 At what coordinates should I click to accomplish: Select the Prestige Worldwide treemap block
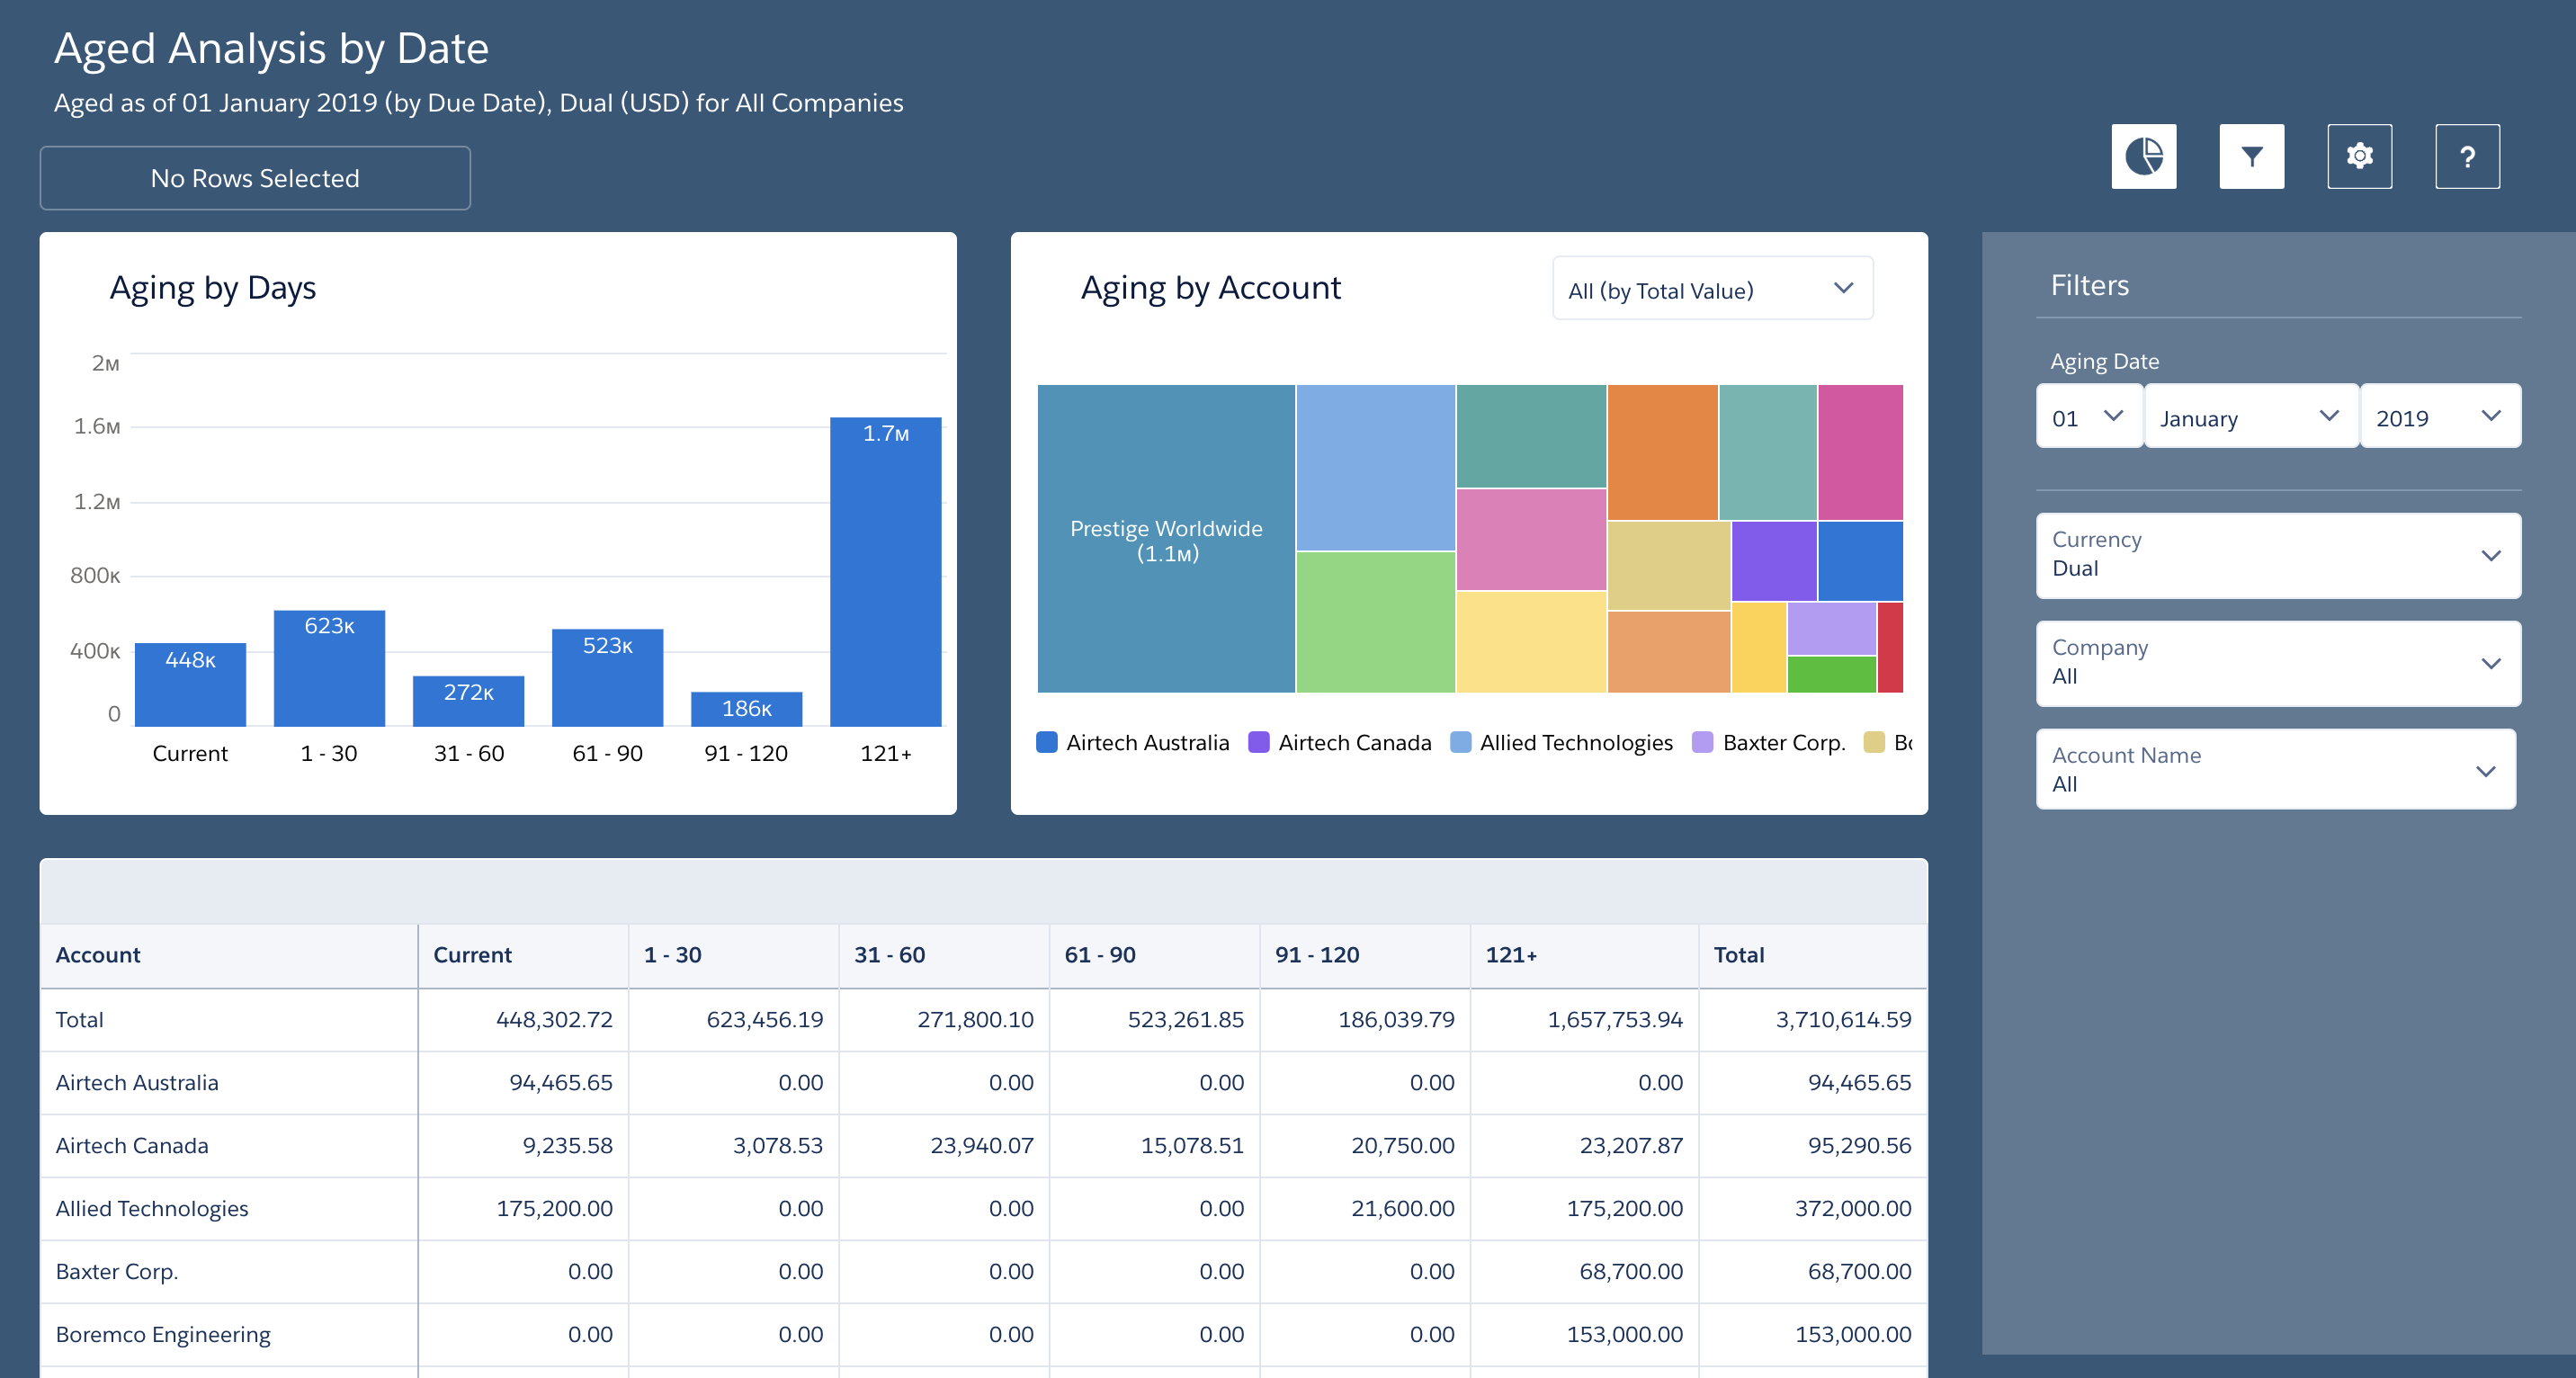[1165, 540]
